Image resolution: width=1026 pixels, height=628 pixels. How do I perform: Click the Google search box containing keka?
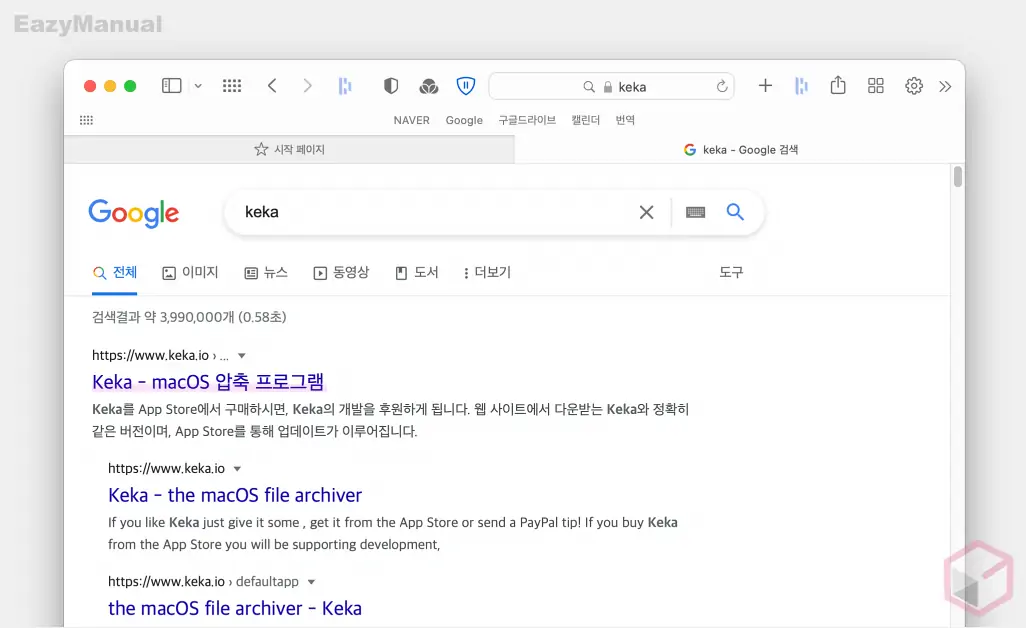432,212
